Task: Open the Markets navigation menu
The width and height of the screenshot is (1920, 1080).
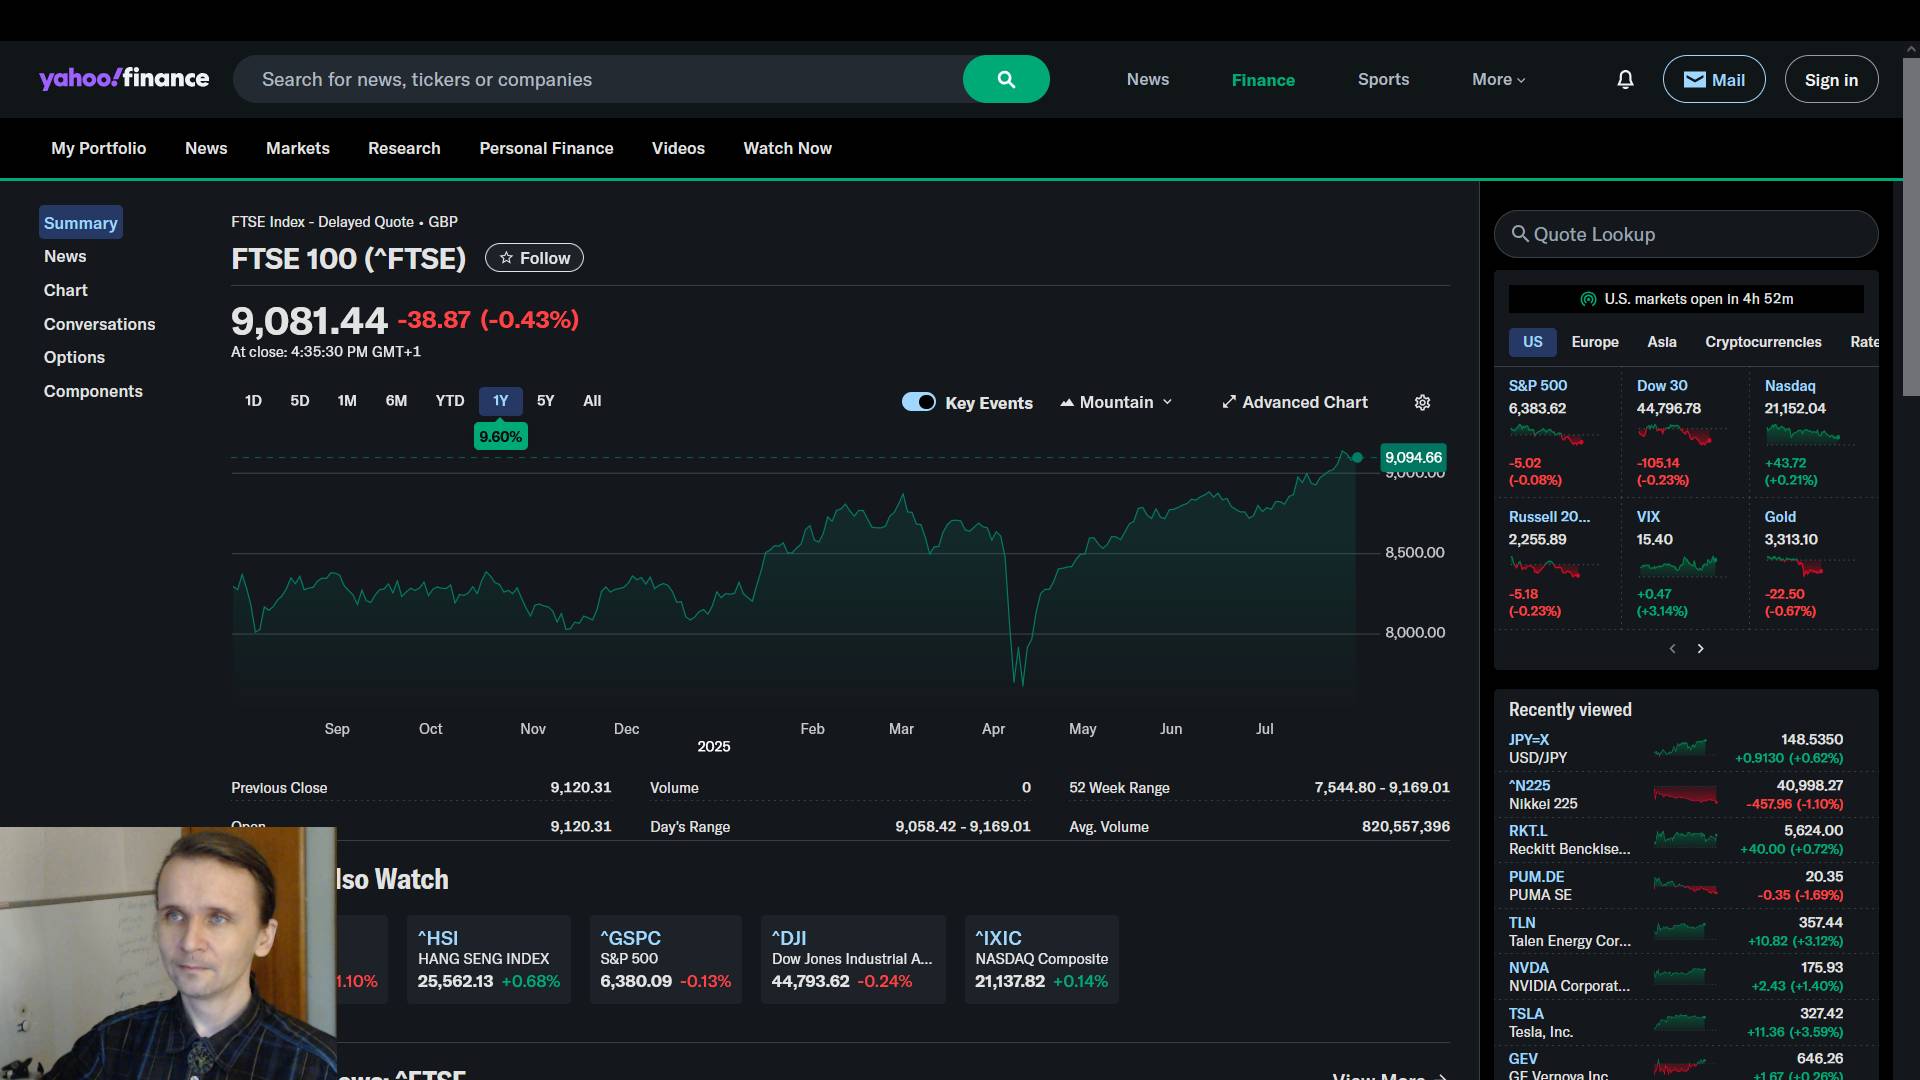Action: pyautogui.click(x=297, y=148)
